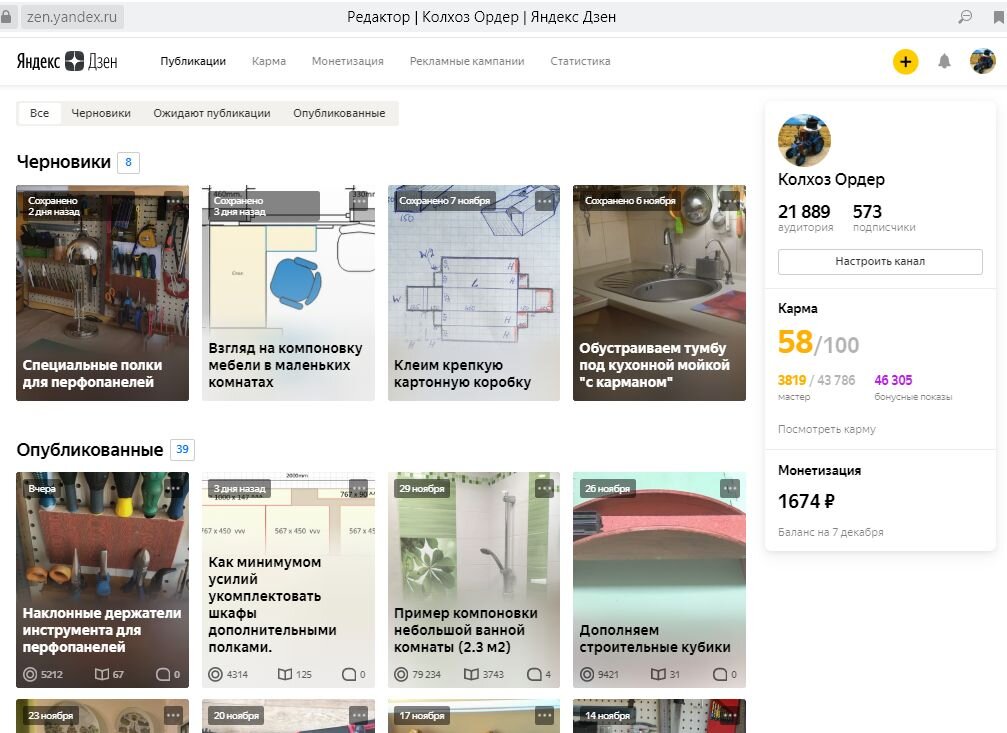Open the notifications bell

[944, 62]
